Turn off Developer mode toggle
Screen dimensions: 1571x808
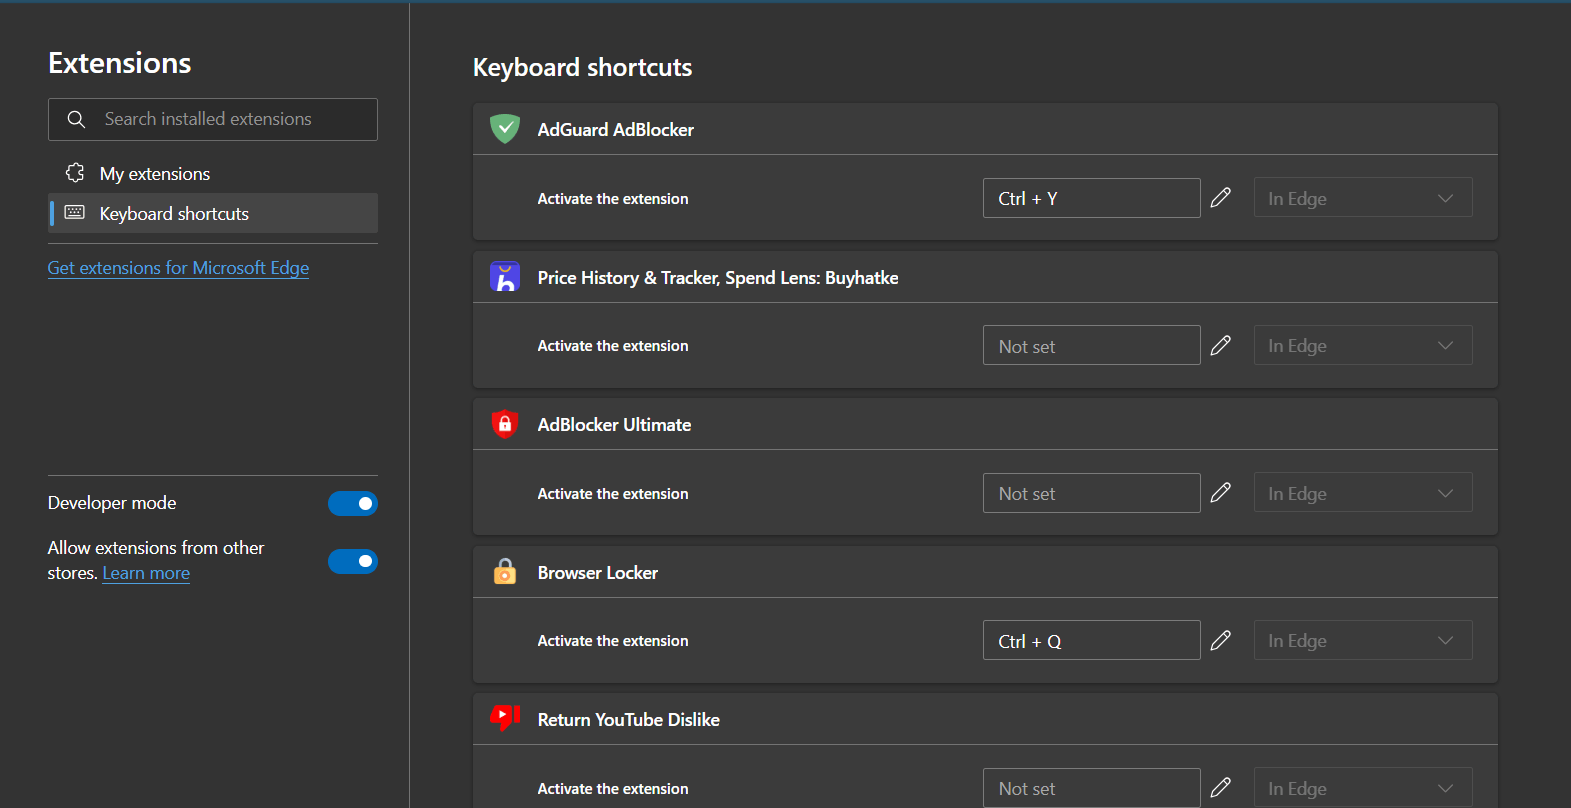353,504
